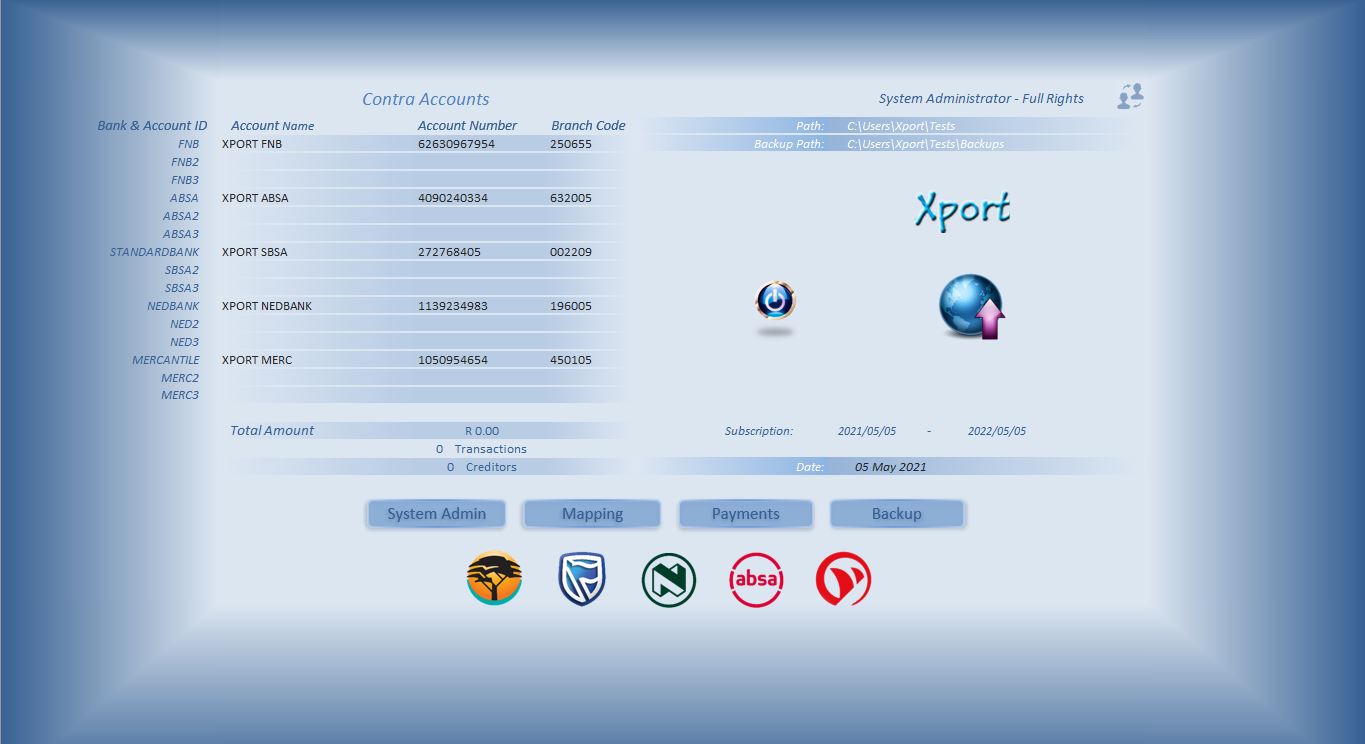Click the ABSA account number 4090240334

coord(453,198)
